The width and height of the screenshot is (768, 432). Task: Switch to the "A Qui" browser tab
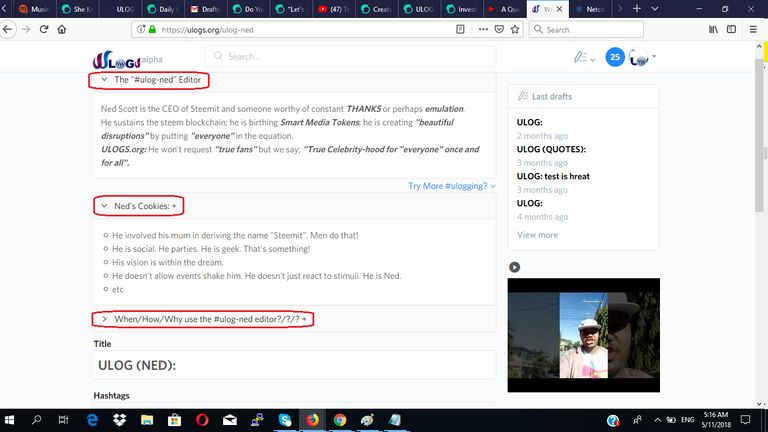coord(504,9)
